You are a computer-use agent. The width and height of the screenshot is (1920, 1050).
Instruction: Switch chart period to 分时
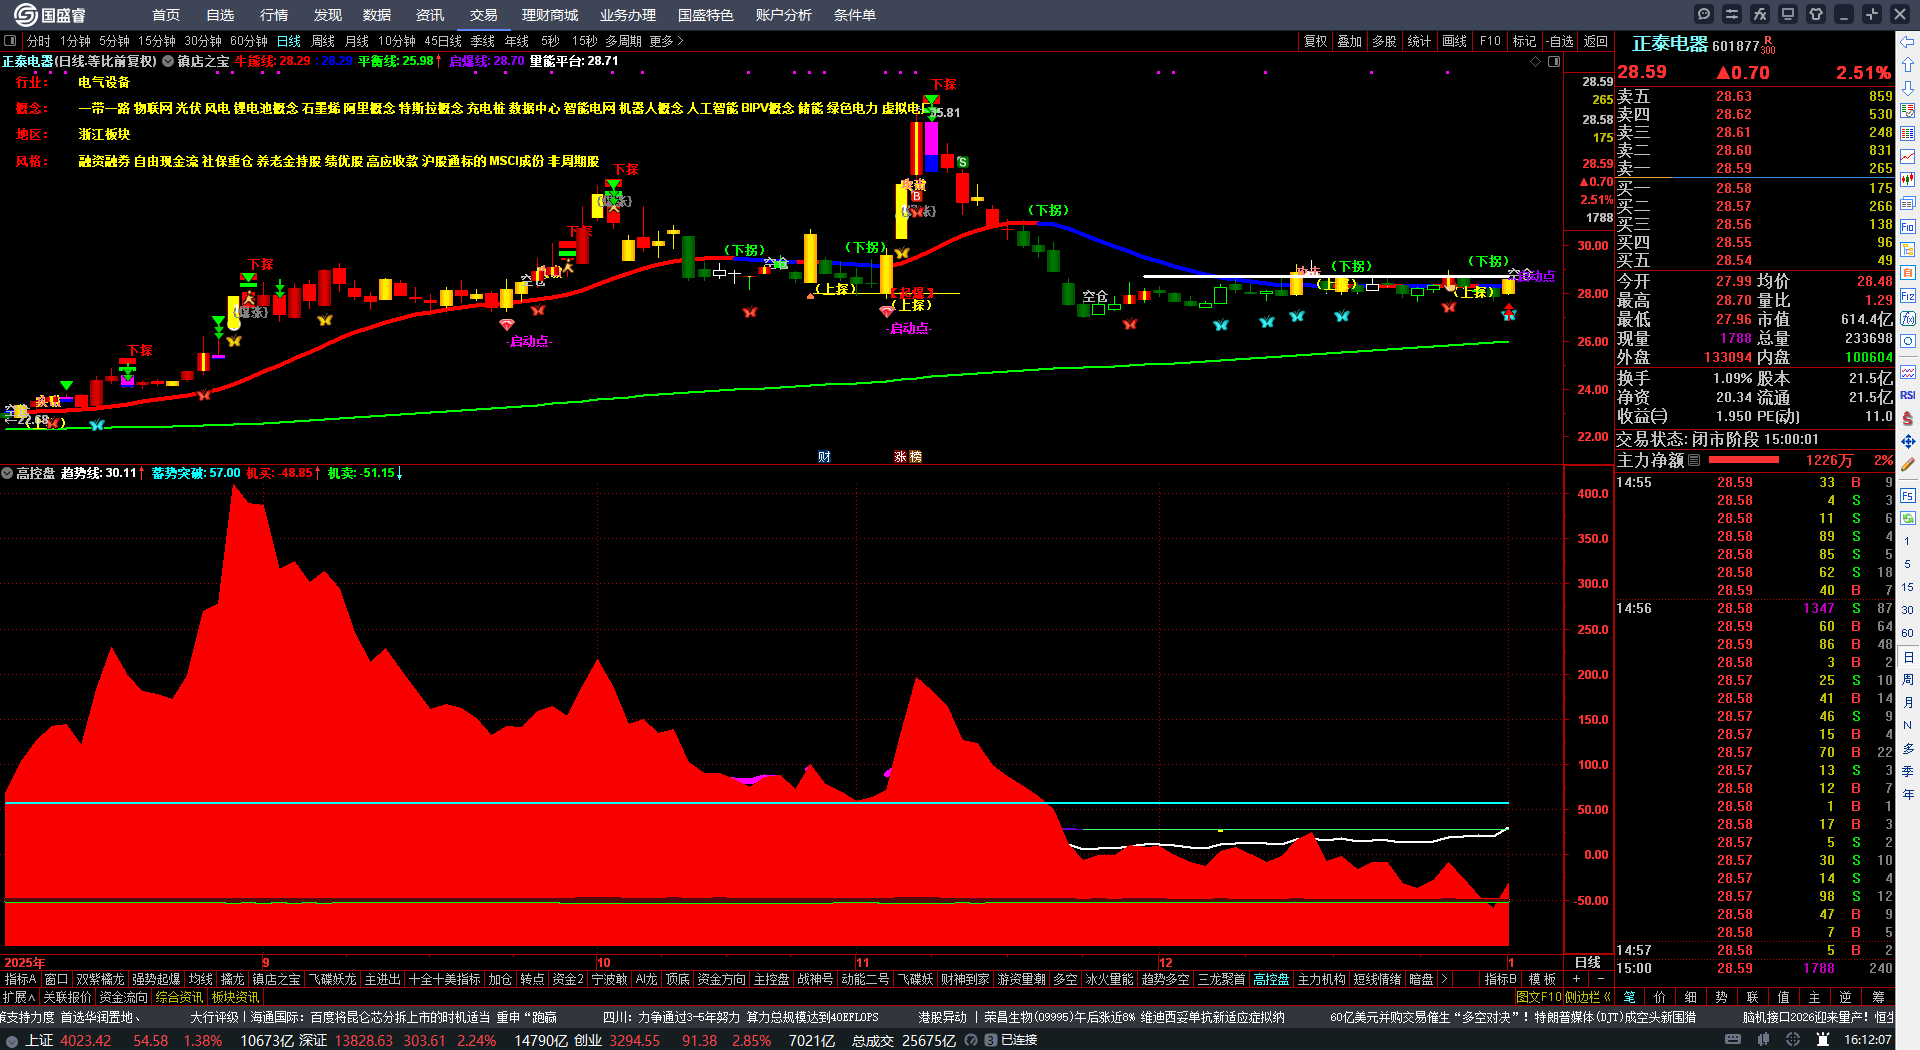point(39,41)
